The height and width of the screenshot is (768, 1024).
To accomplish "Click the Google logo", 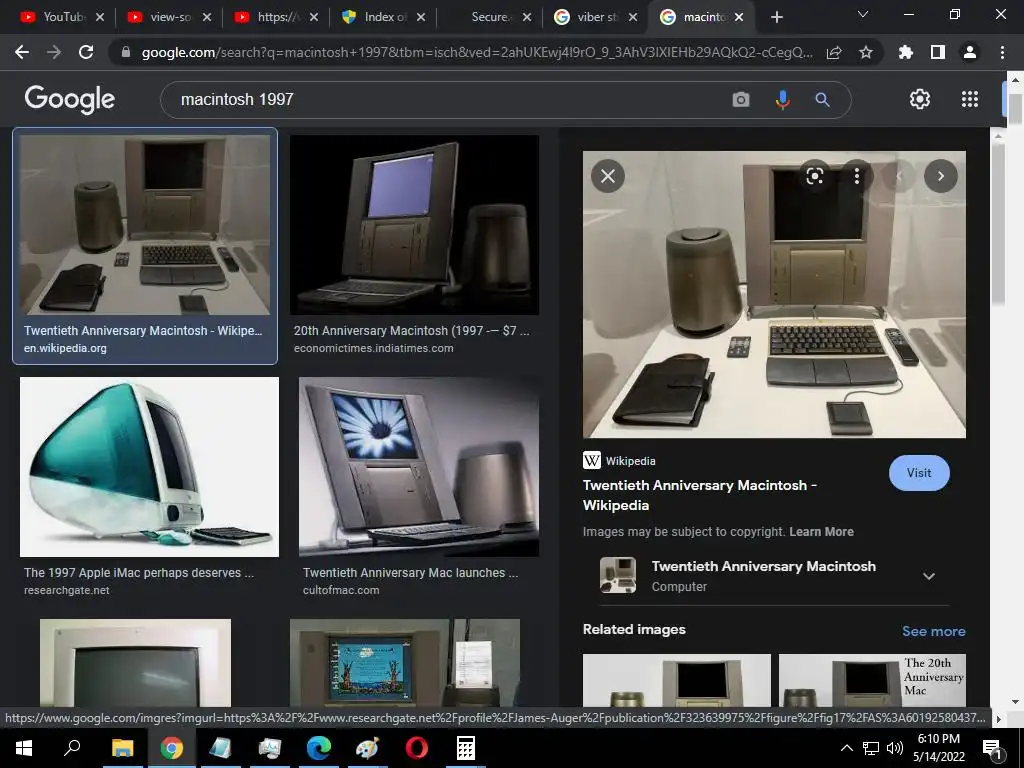I will tap(70, 99).
